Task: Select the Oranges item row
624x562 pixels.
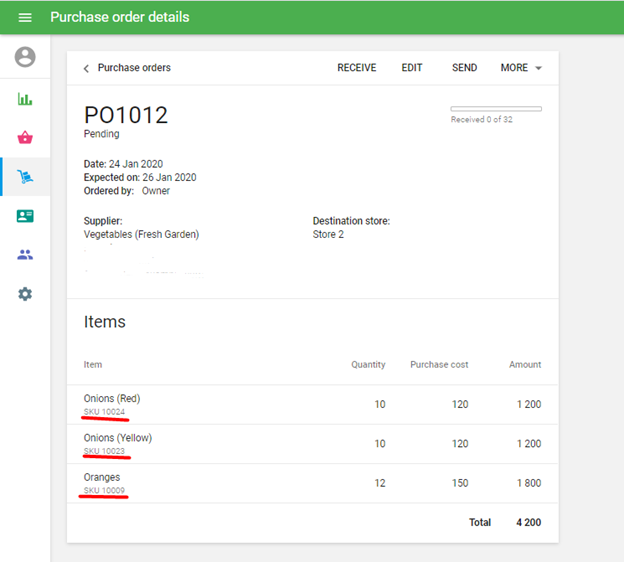Action: point(312,483)
